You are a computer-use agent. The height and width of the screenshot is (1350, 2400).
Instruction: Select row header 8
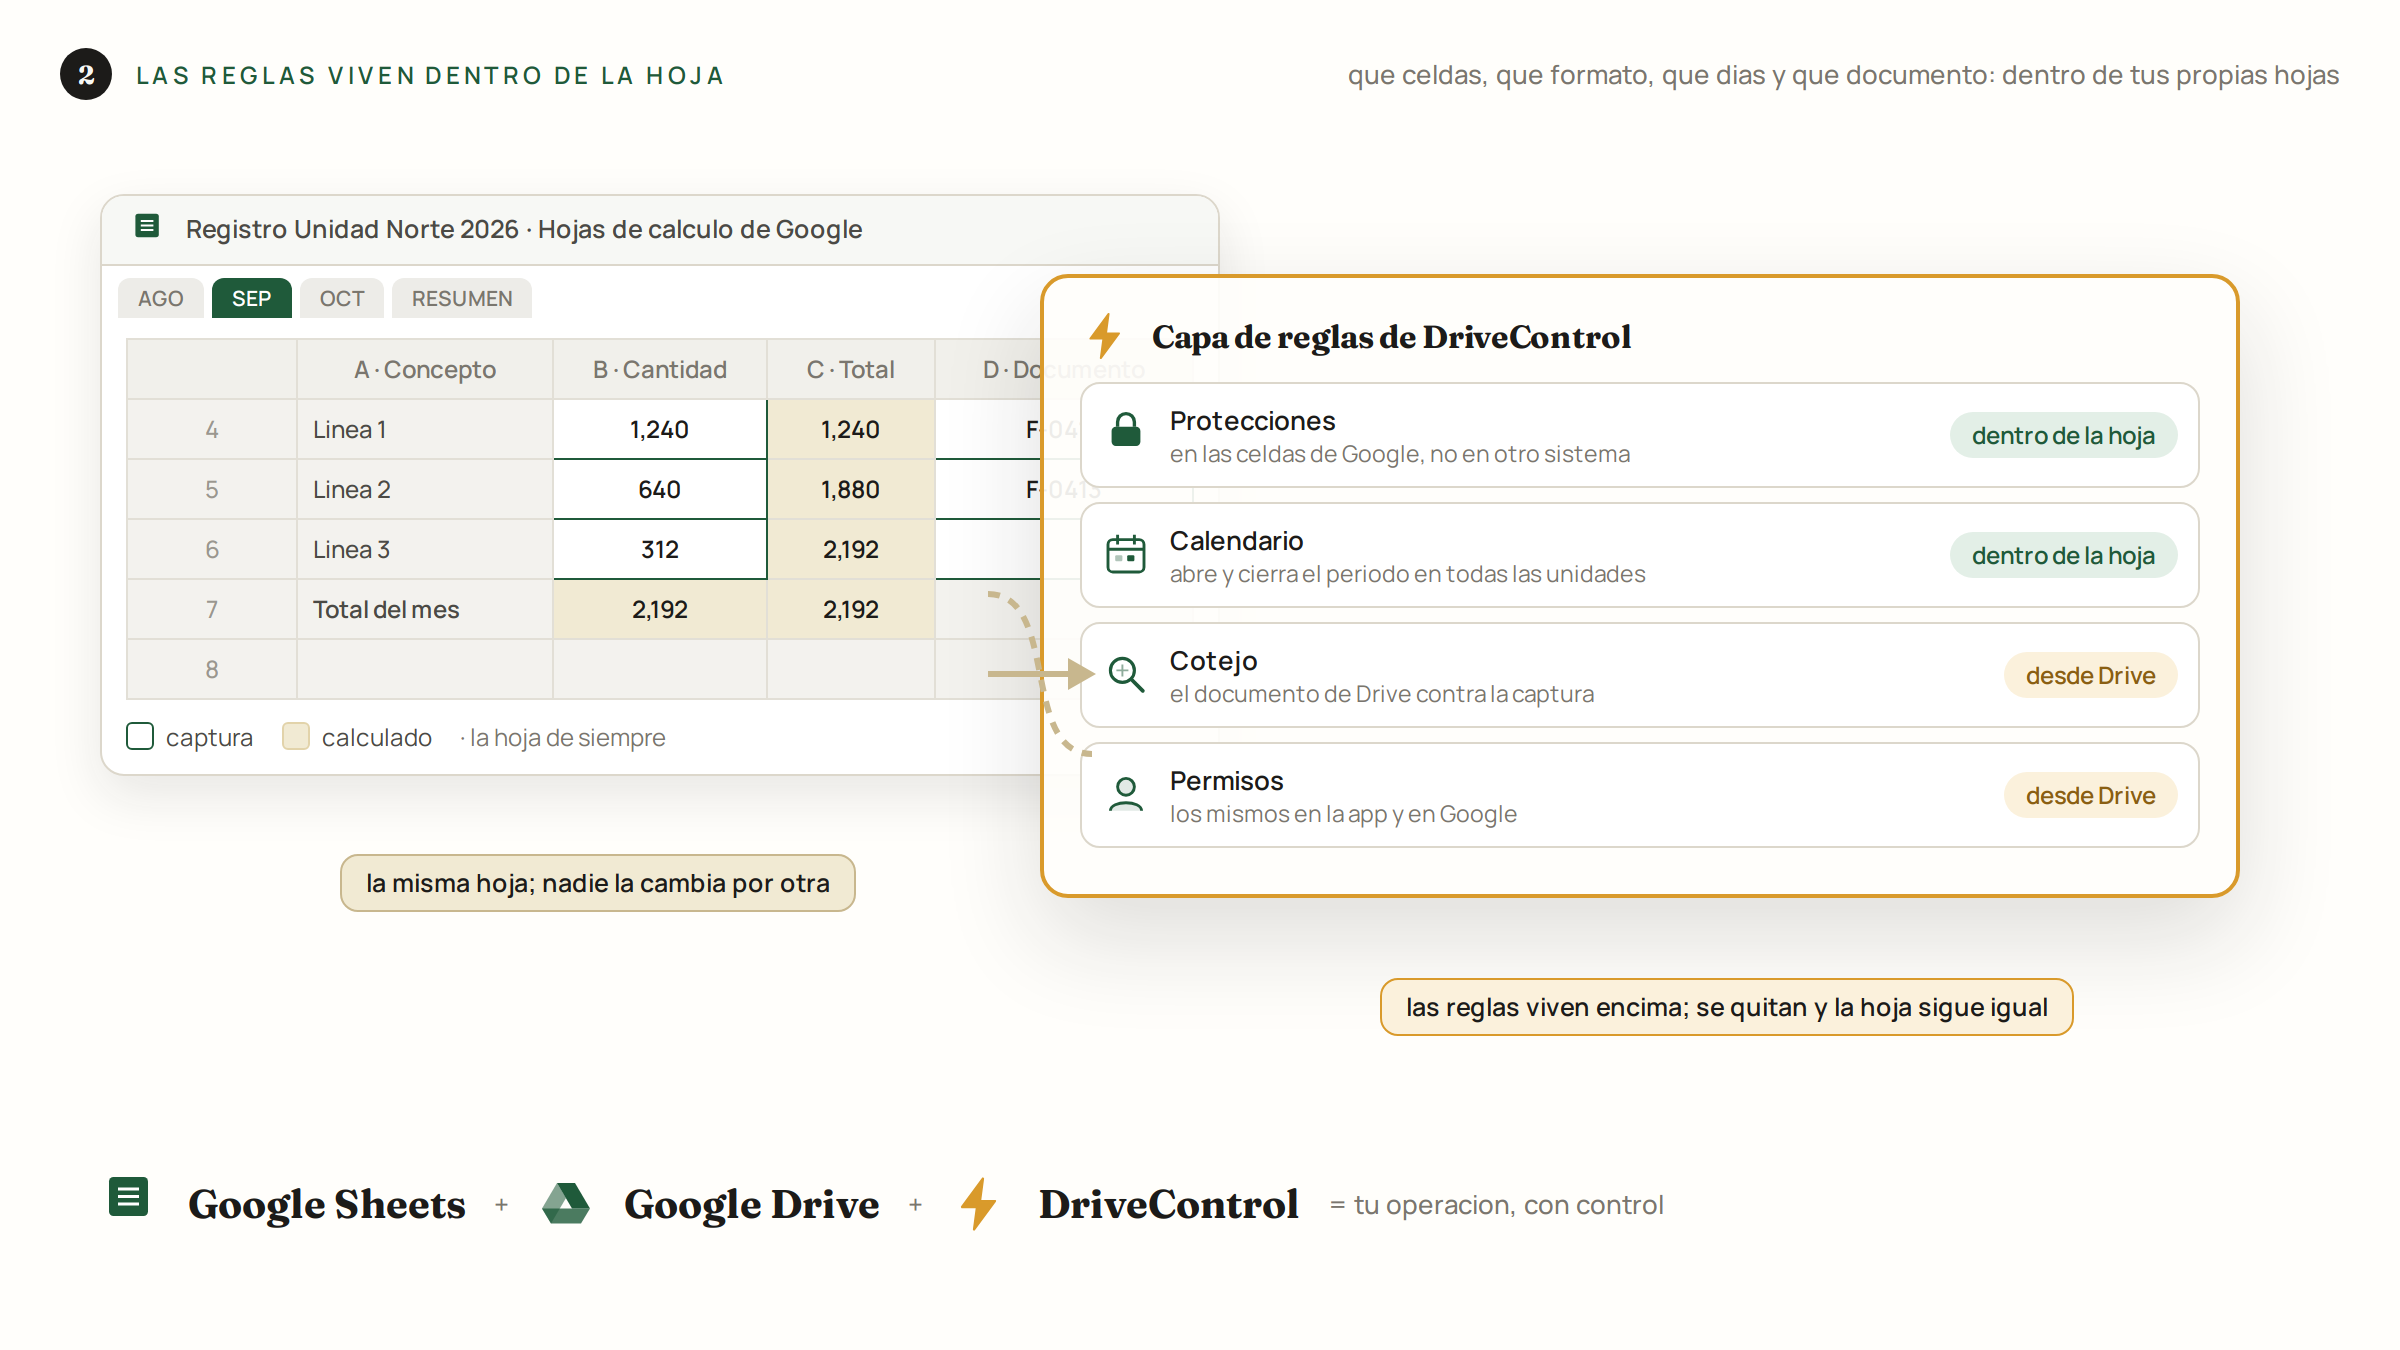click(x=212, y=669)
